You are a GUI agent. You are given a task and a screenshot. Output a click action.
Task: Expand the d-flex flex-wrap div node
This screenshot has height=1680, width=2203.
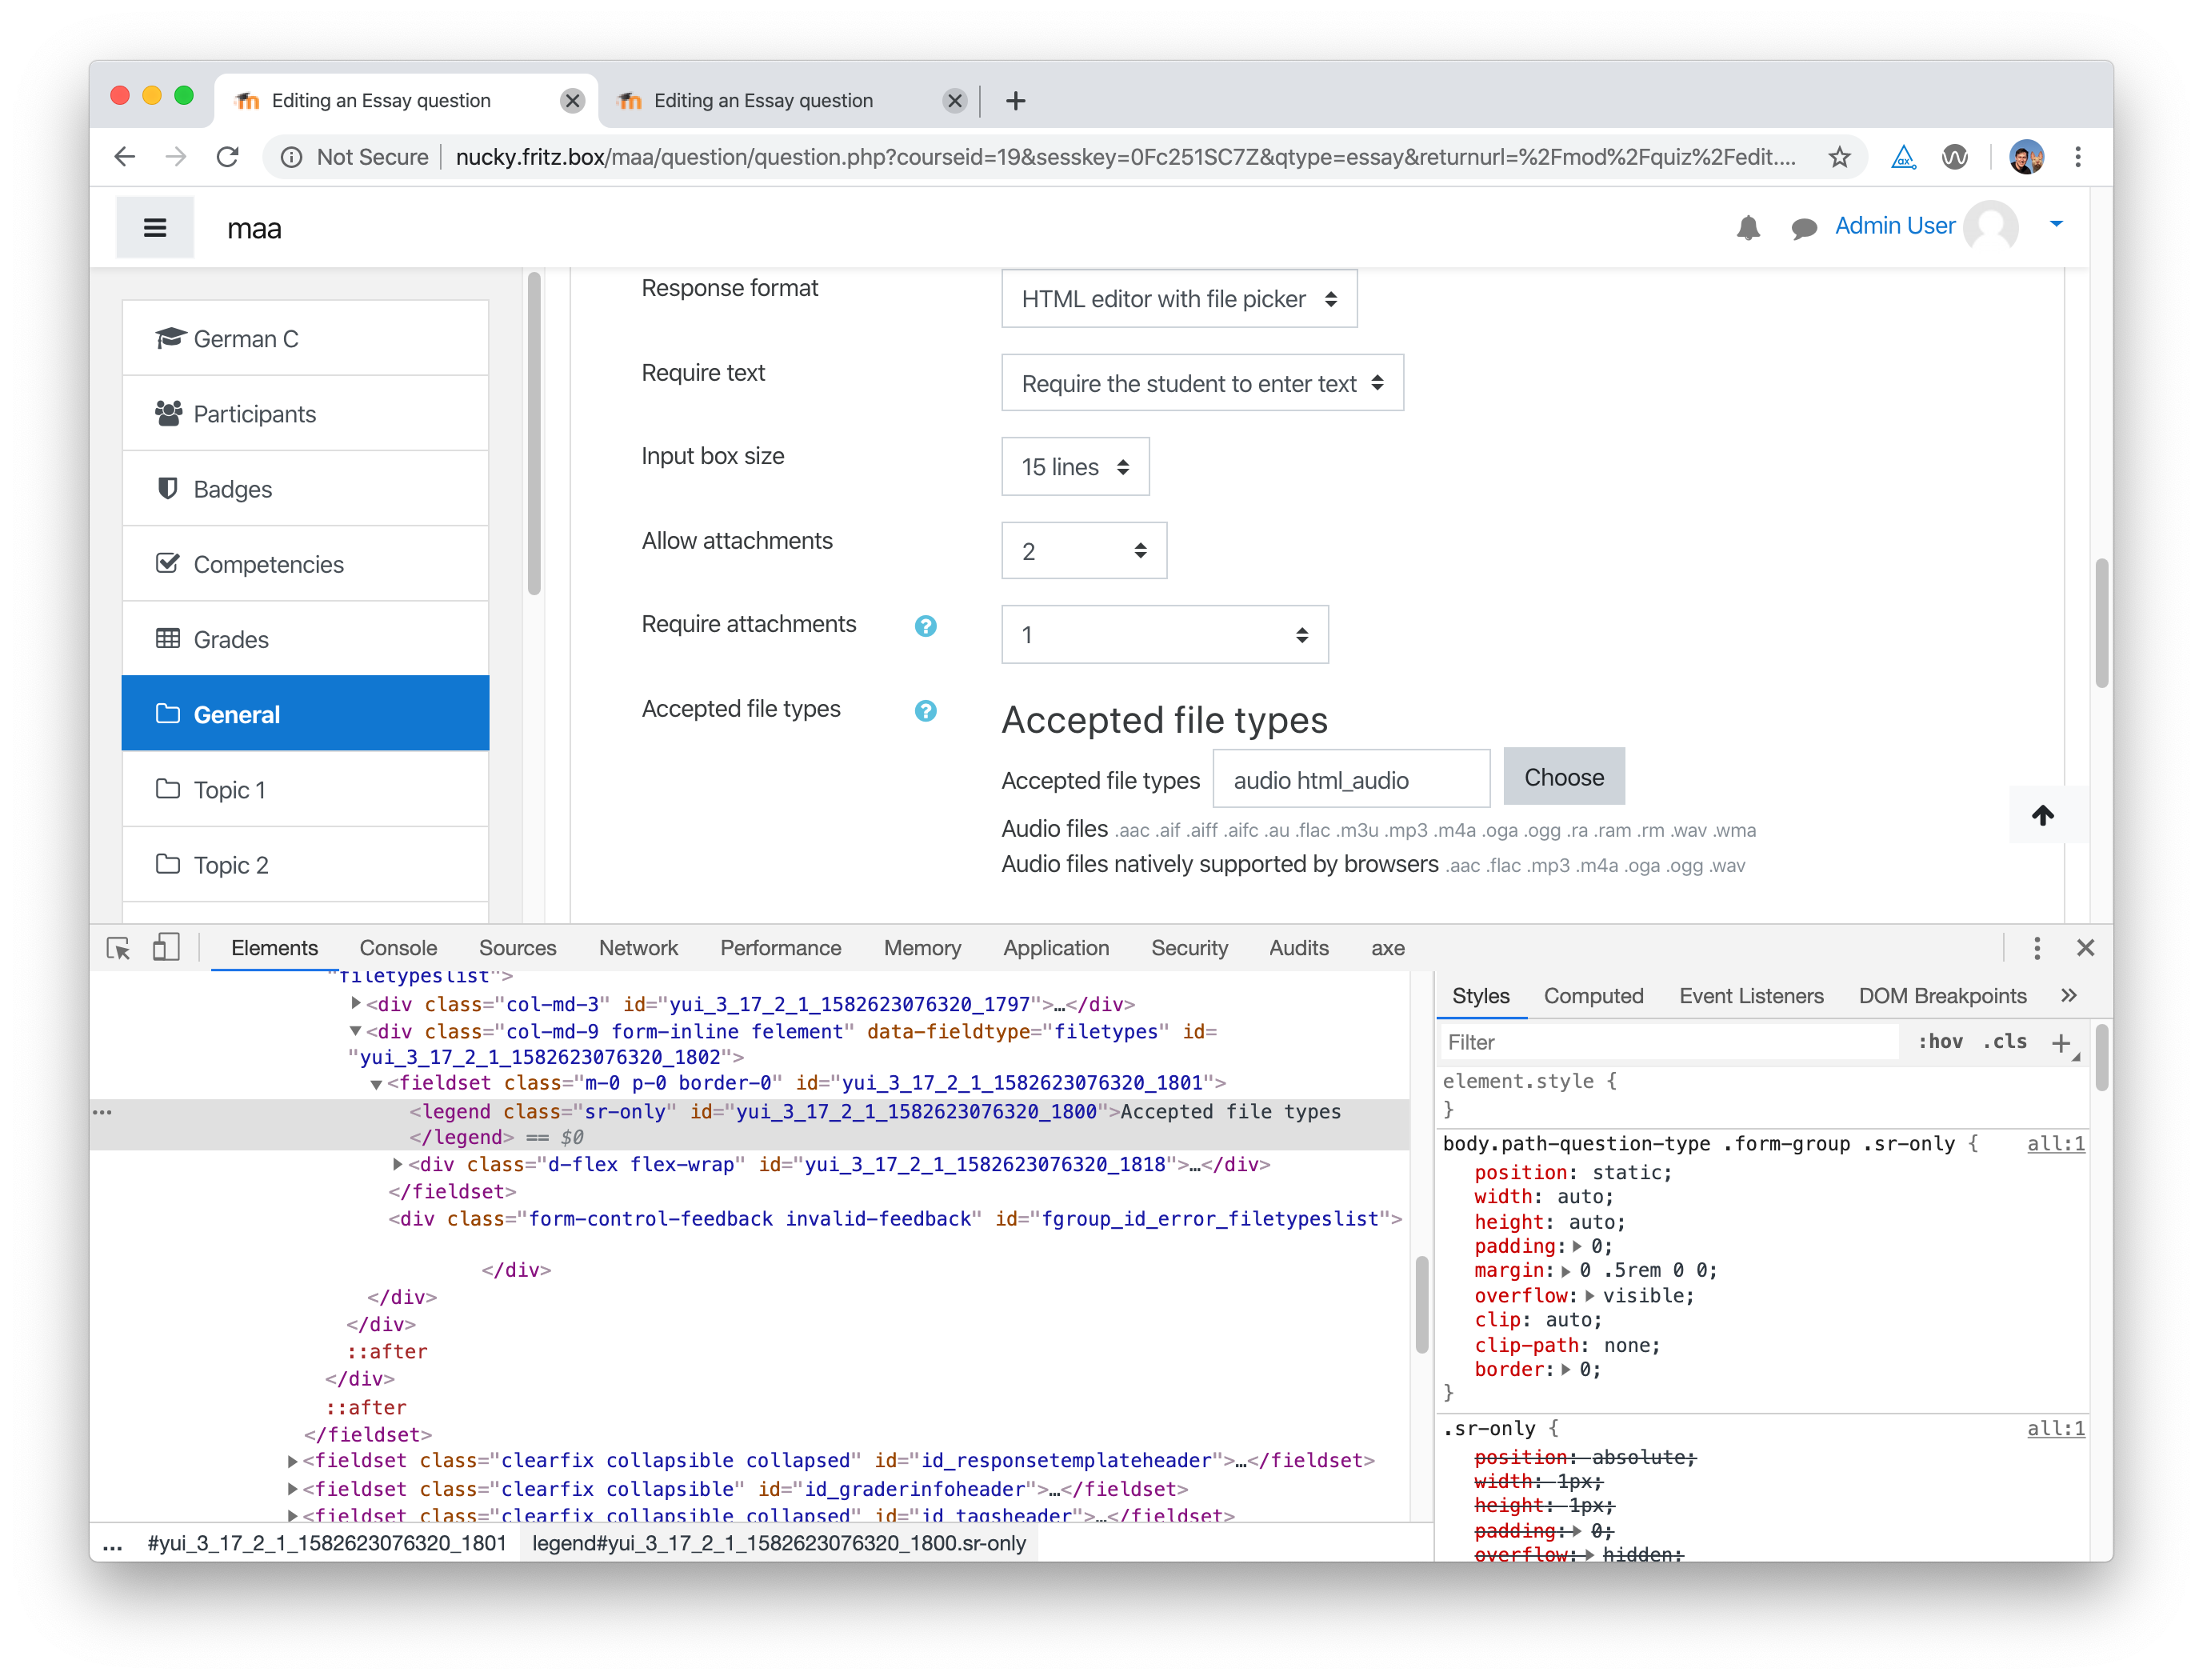(398, 1164)
